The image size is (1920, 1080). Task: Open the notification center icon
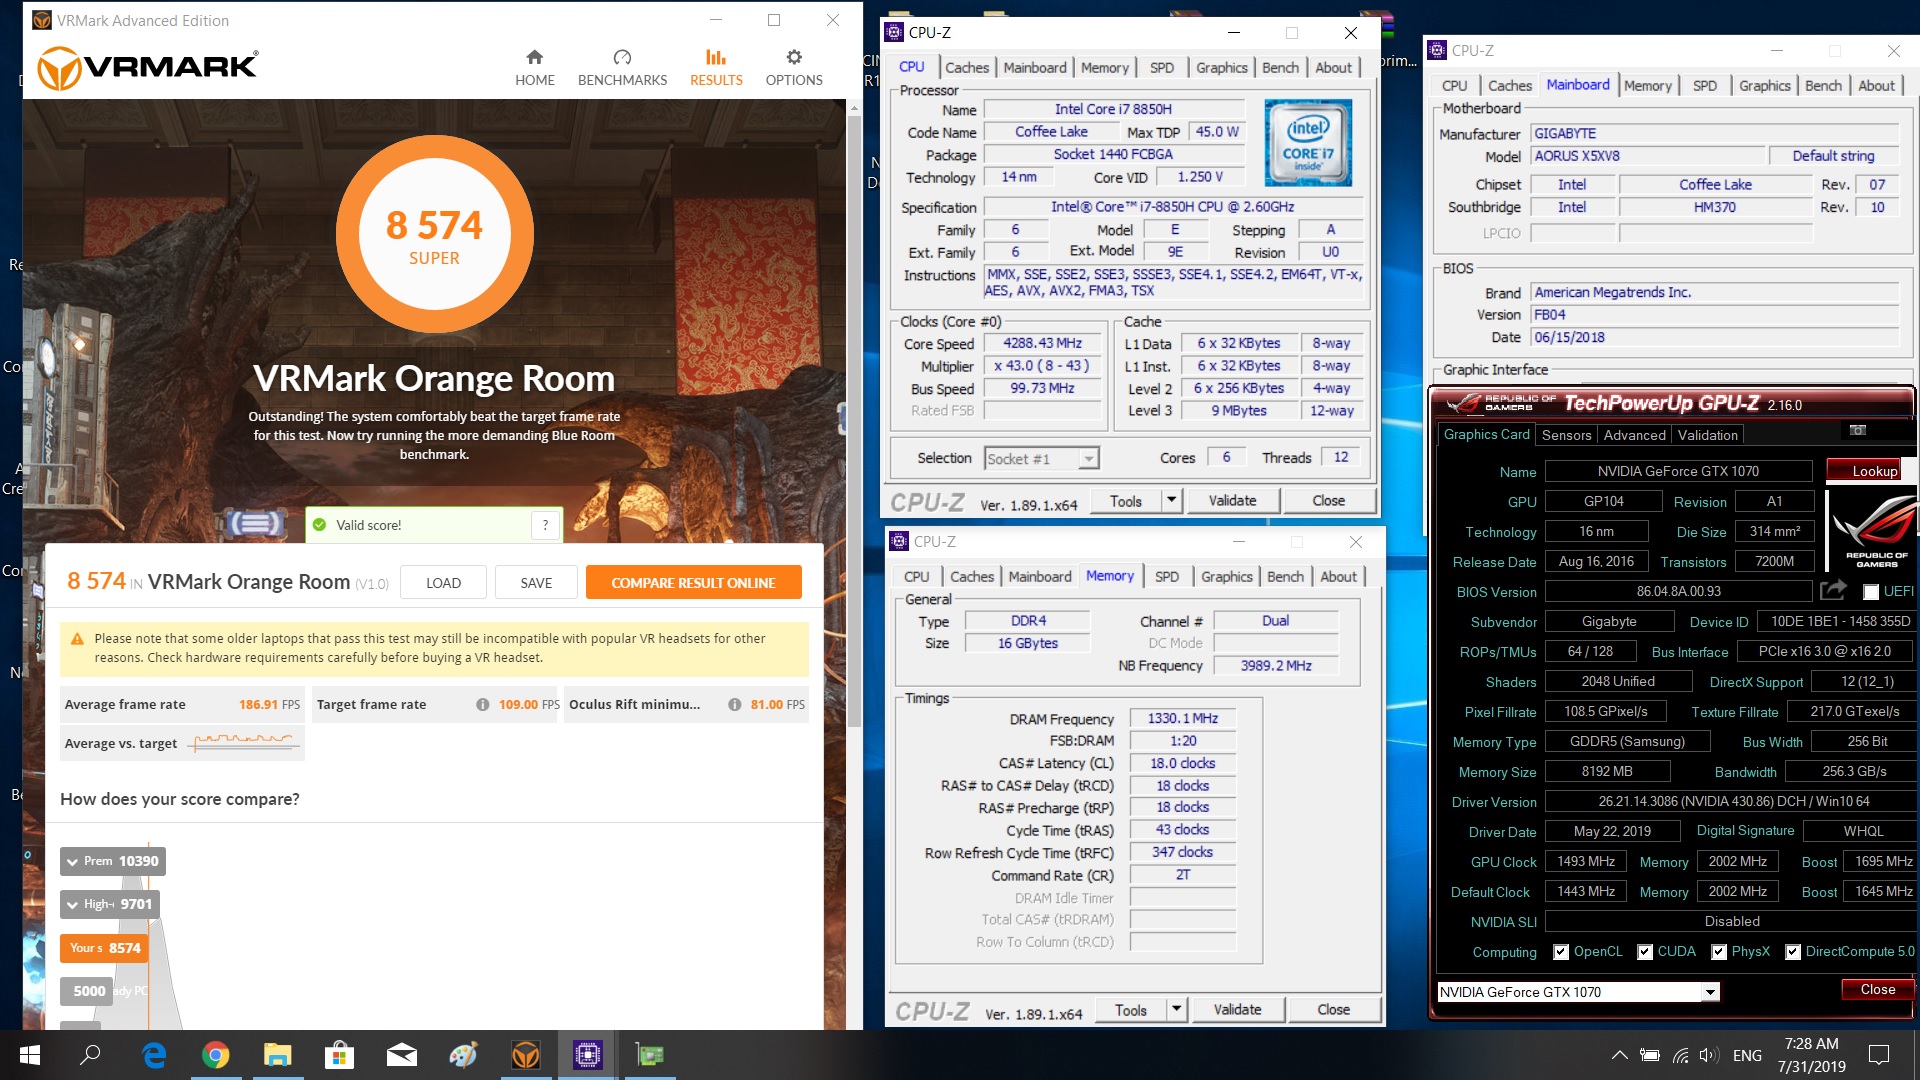click(1879, 1055)
